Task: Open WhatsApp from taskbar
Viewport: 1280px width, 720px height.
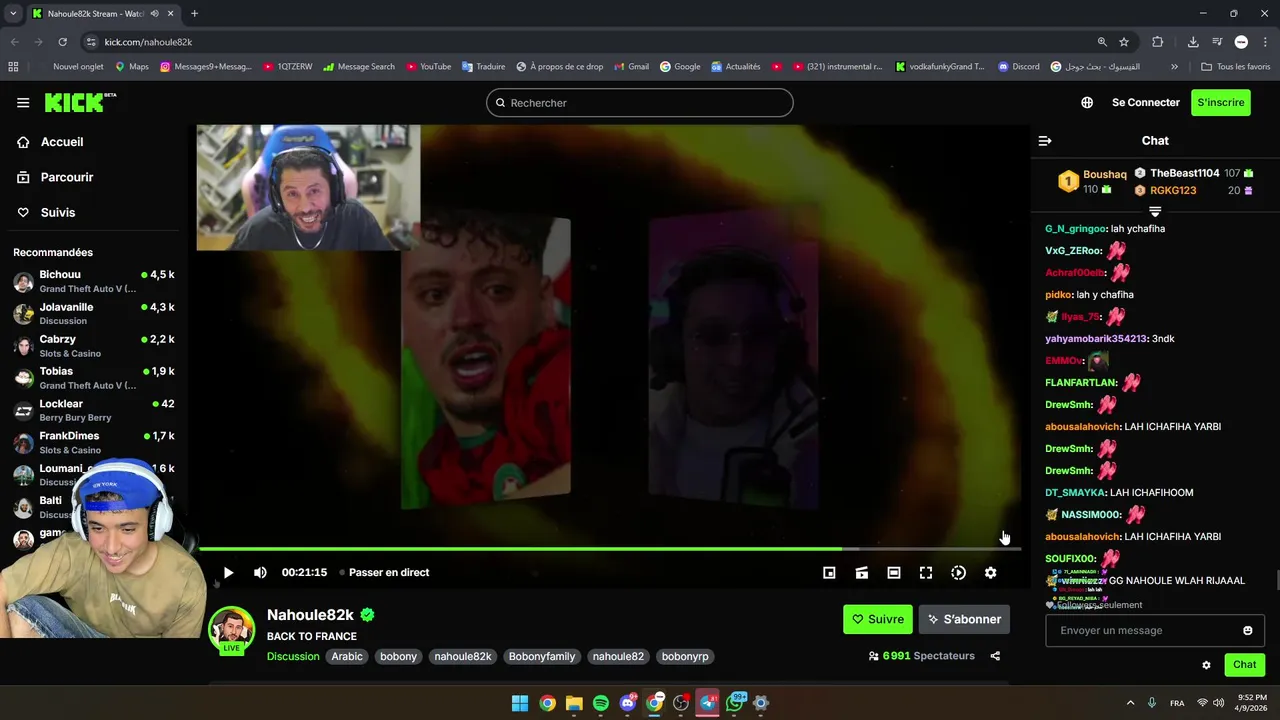Action: click(x=735, y=703)
